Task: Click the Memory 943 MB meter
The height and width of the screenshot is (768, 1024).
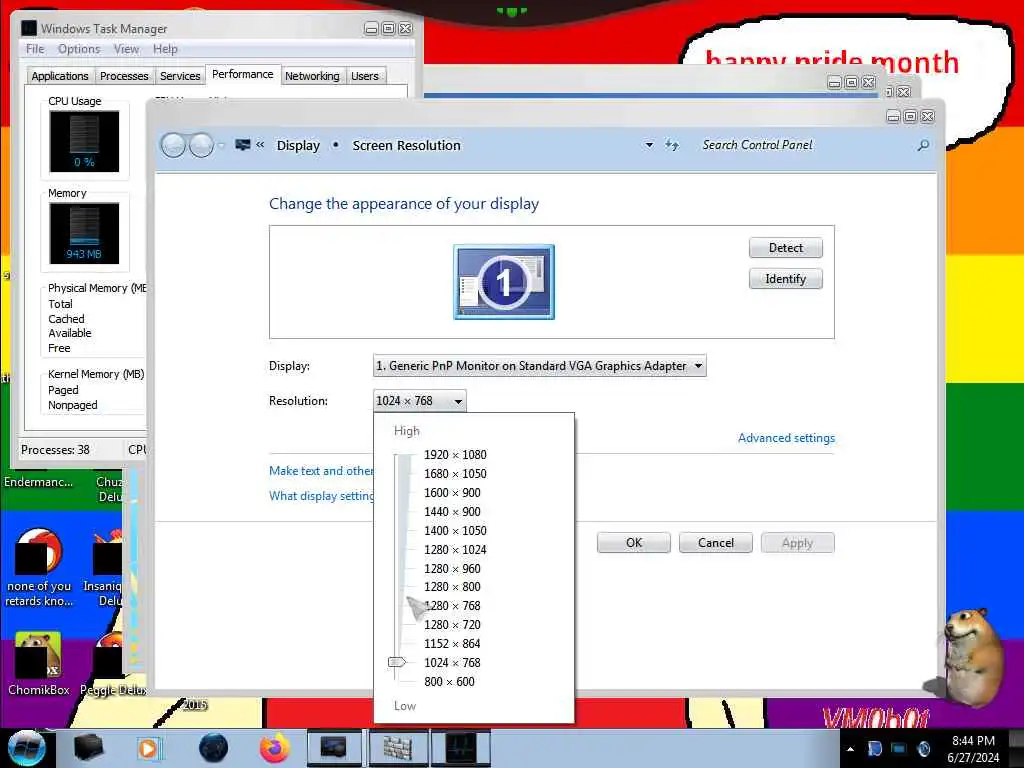Action: click(x=84, y=233)
